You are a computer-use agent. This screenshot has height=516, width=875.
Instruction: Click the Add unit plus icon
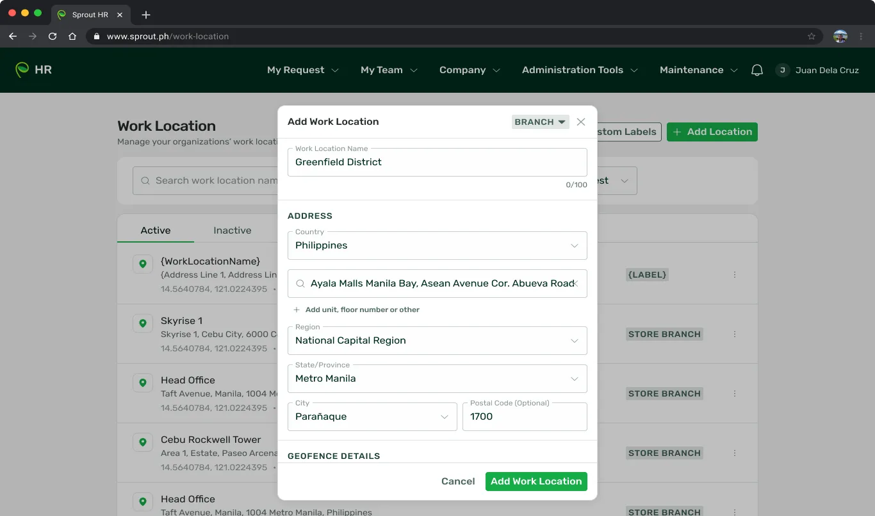(296, 310)
